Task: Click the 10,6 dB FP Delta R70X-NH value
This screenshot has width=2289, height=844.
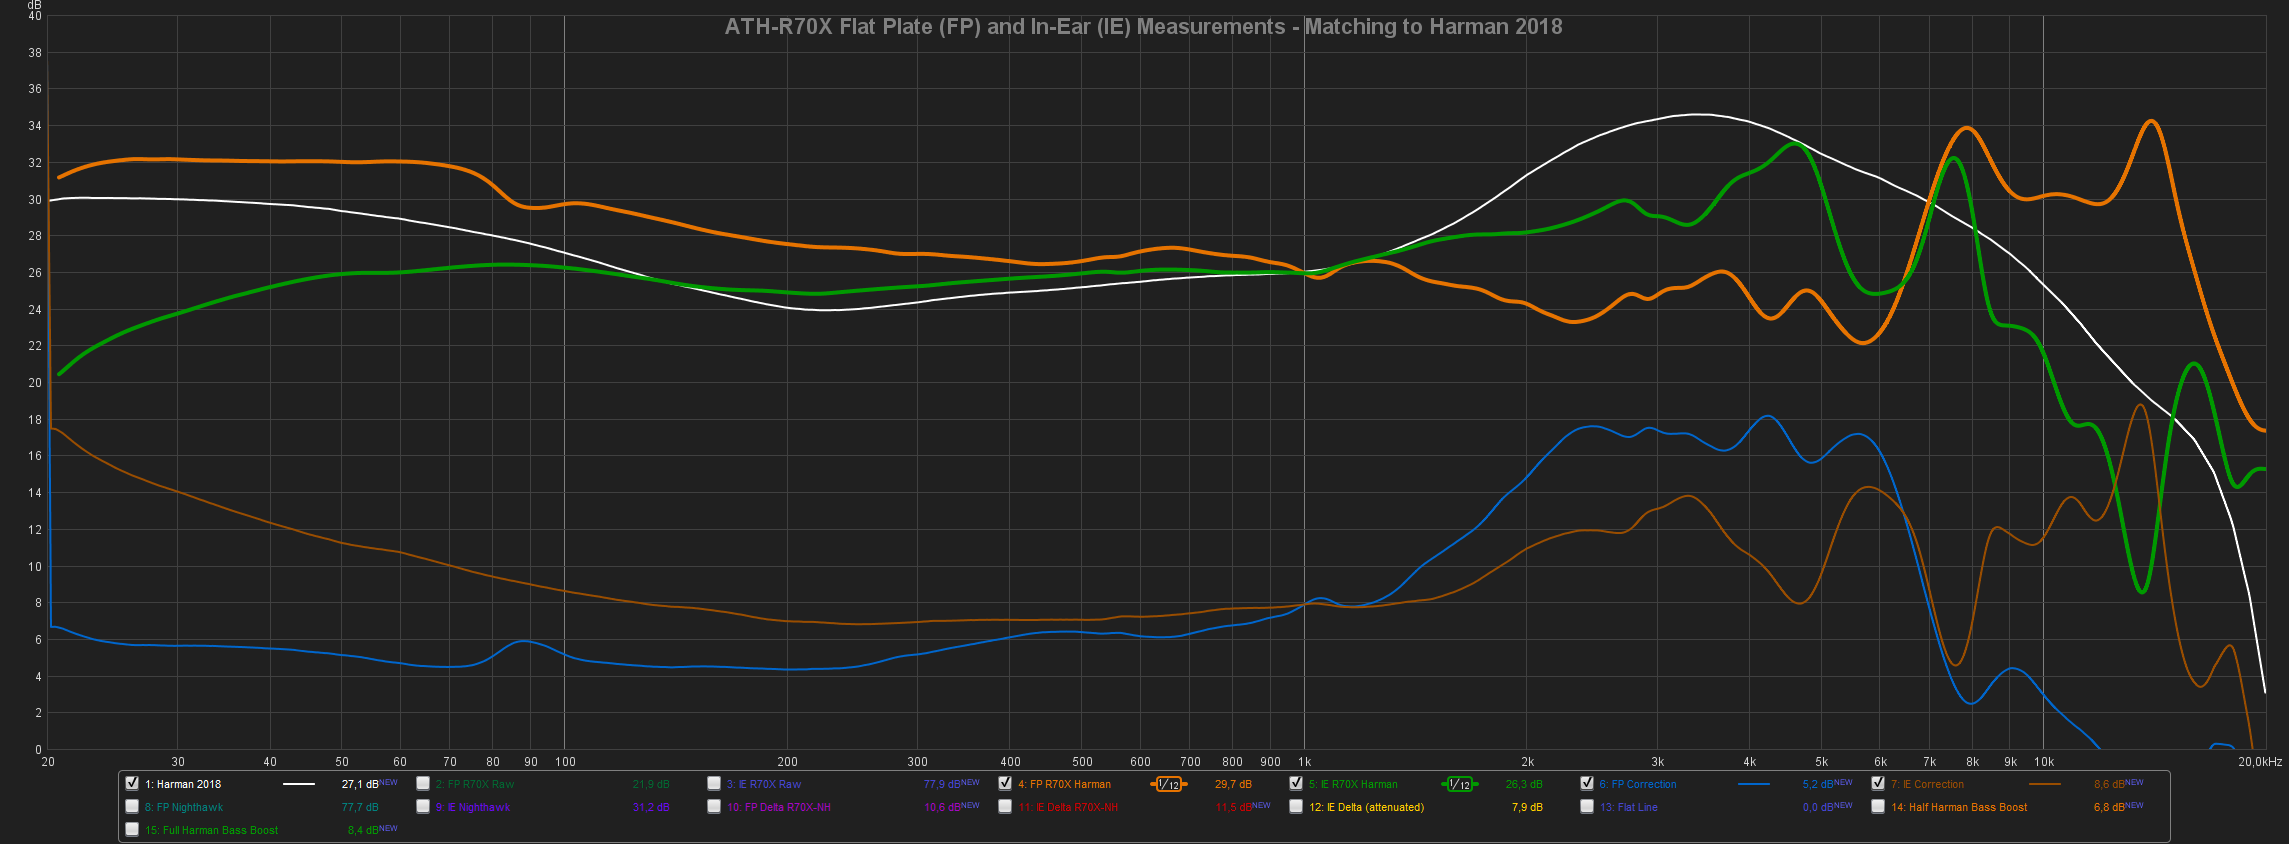Action: [942, 807]
